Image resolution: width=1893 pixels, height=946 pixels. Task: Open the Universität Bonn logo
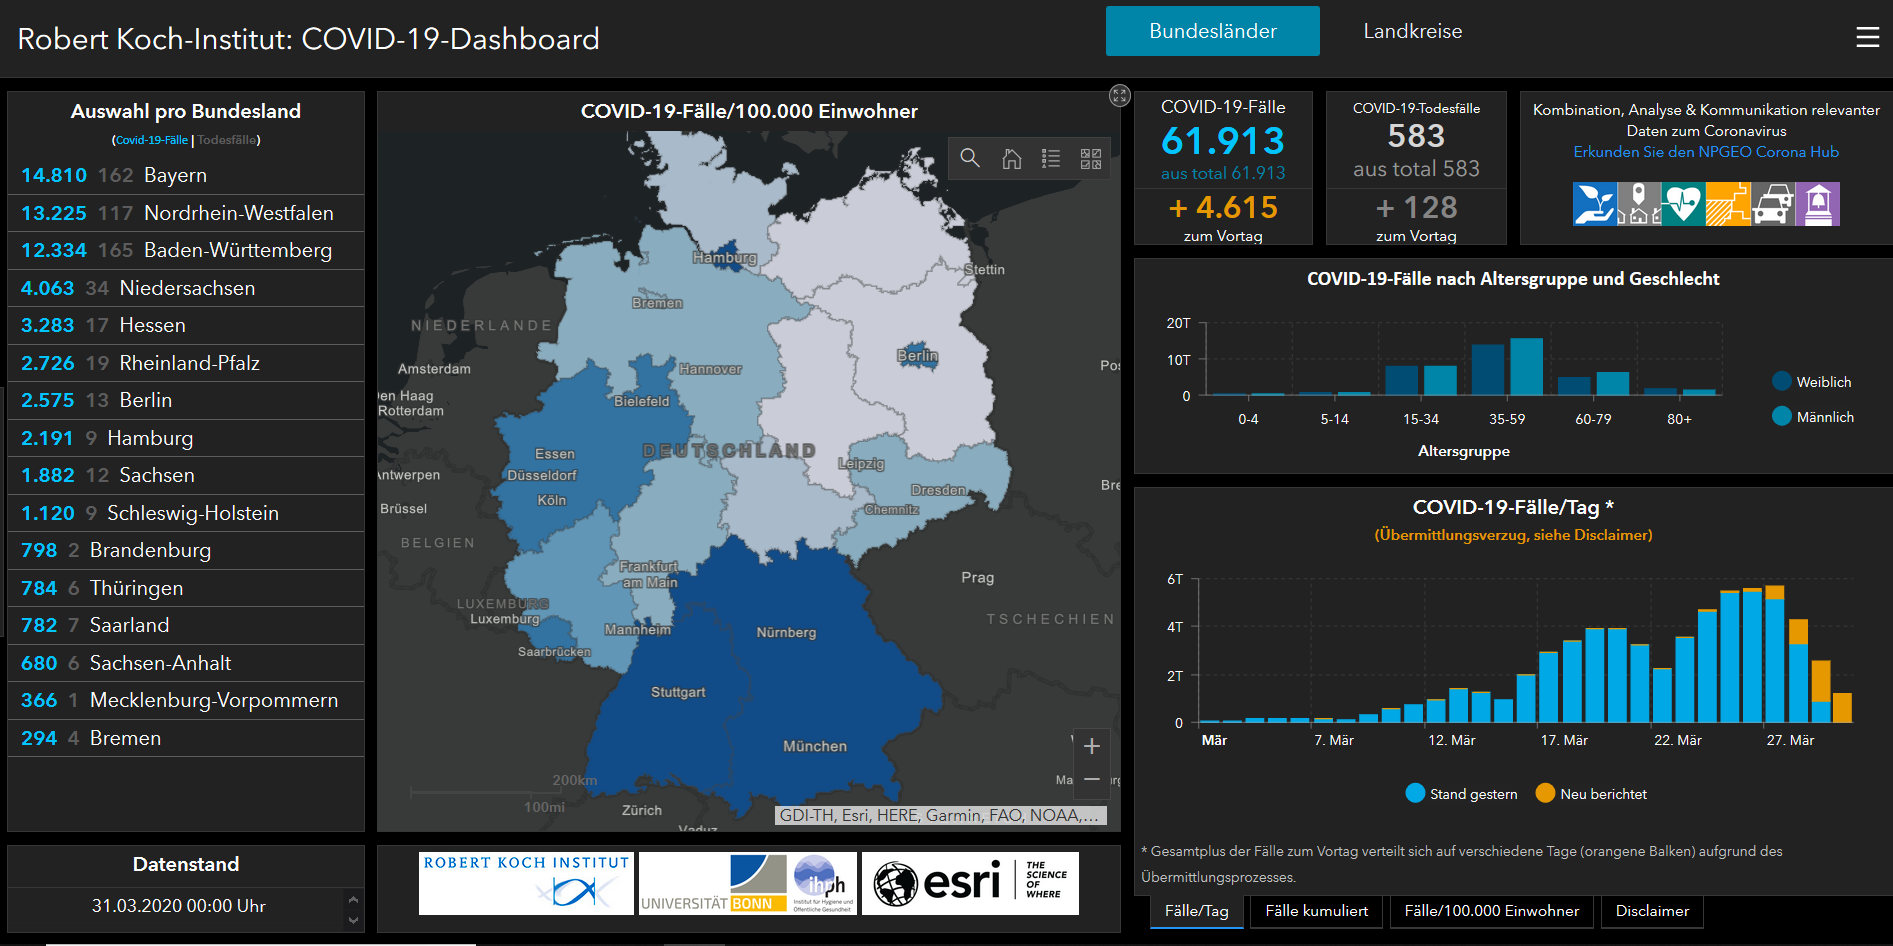[x=748, y=883]
